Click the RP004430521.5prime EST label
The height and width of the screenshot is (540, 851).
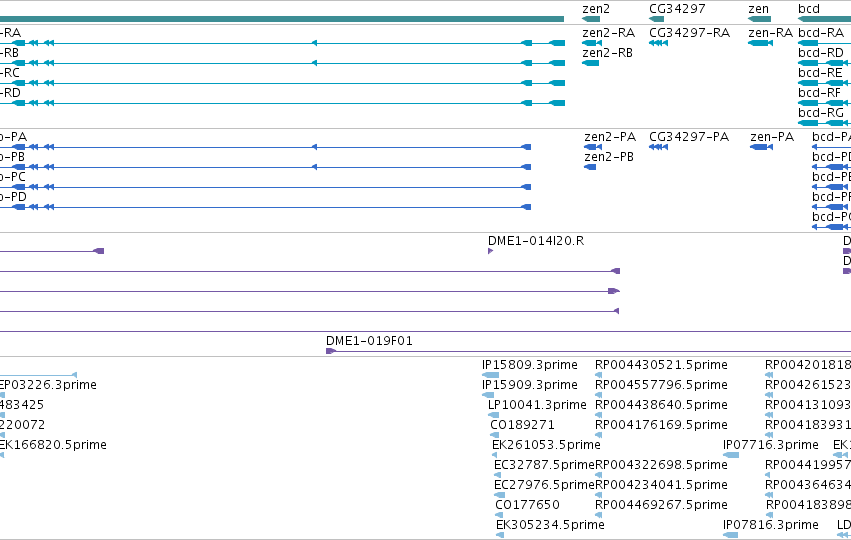pos(662,365)
